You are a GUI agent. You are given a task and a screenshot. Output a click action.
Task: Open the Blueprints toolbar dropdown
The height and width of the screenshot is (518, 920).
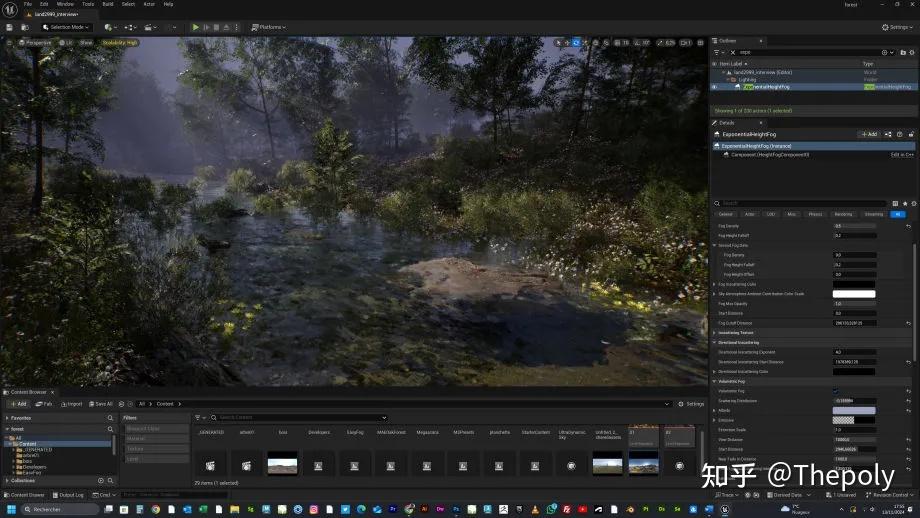point(130,27)
